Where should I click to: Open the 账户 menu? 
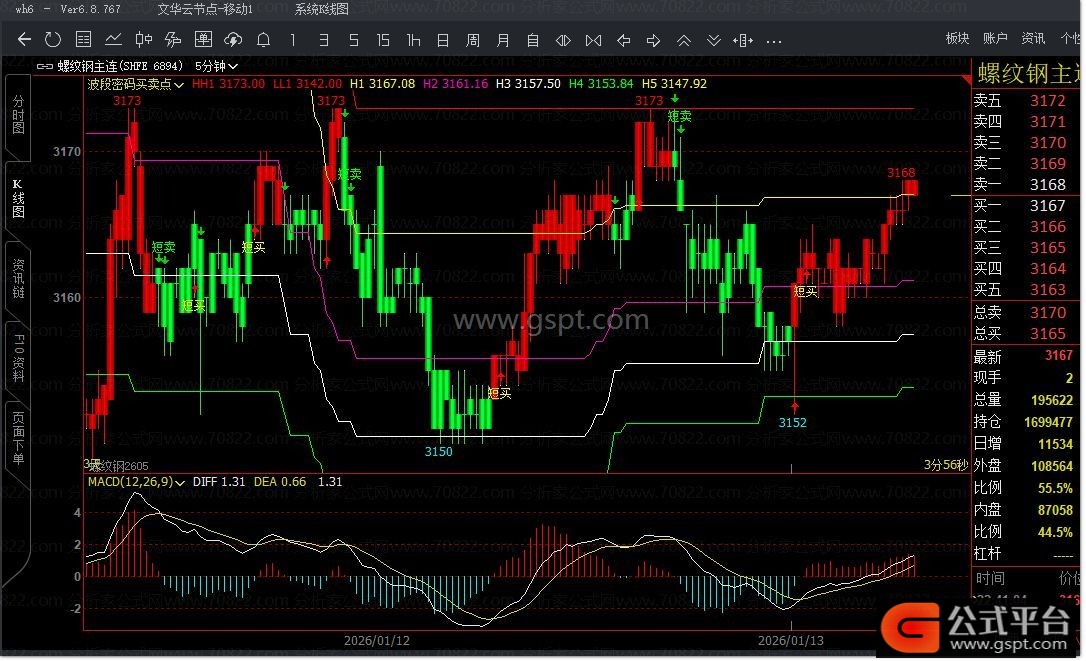[995, 38]
